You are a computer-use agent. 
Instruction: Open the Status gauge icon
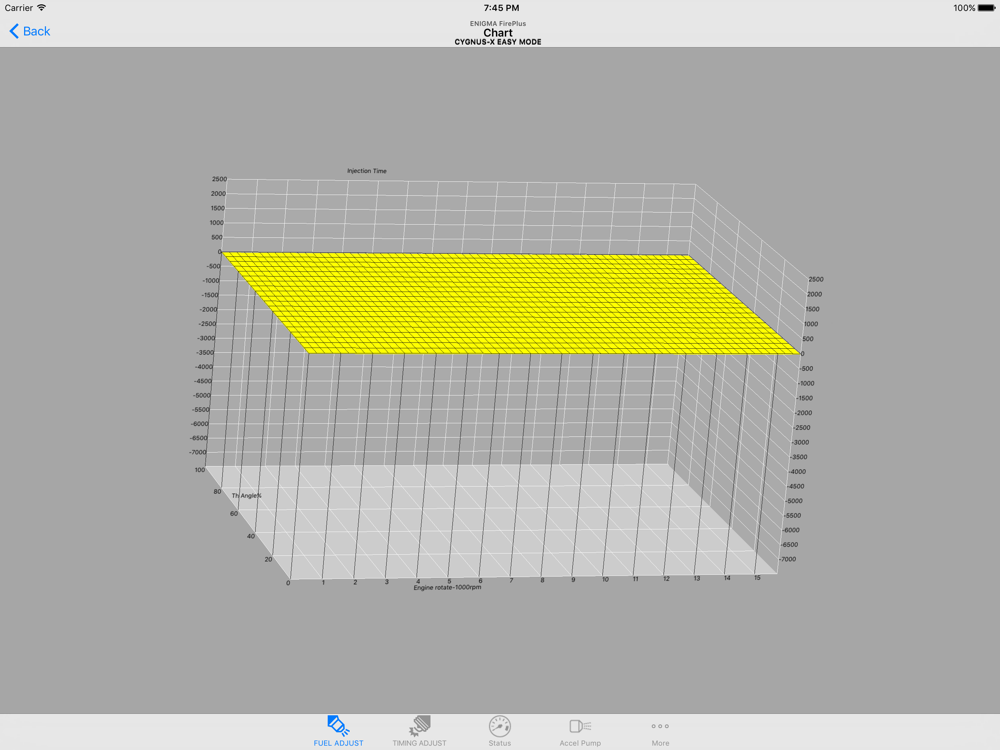[500, 726]
